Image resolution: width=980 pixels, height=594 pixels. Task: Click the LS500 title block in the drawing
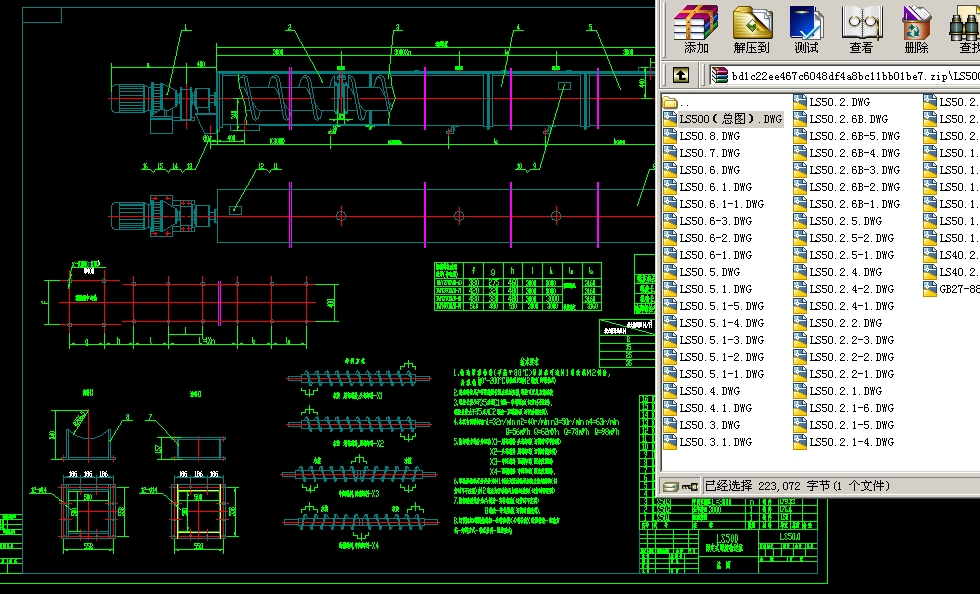tap(727, 539)
